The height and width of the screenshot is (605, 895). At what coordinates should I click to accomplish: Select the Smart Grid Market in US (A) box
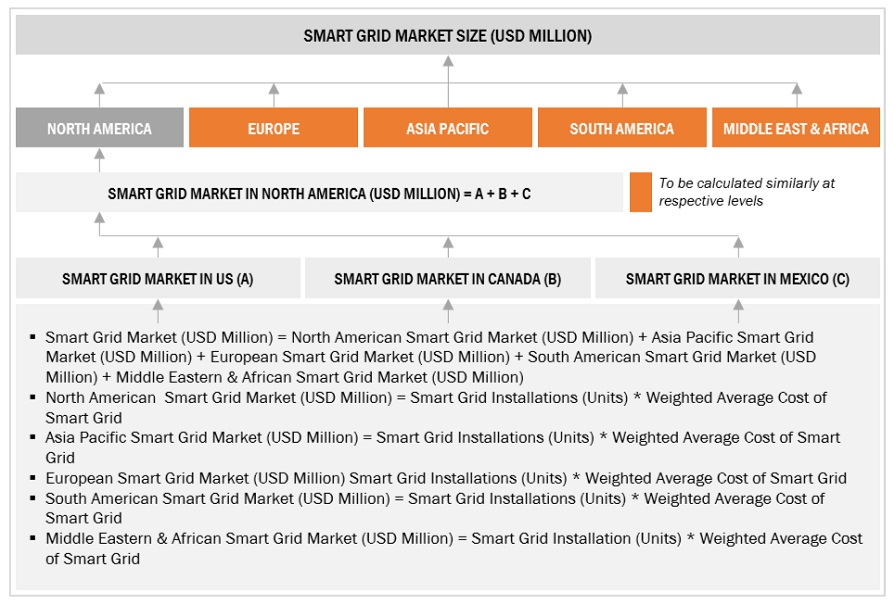[157, 279]
